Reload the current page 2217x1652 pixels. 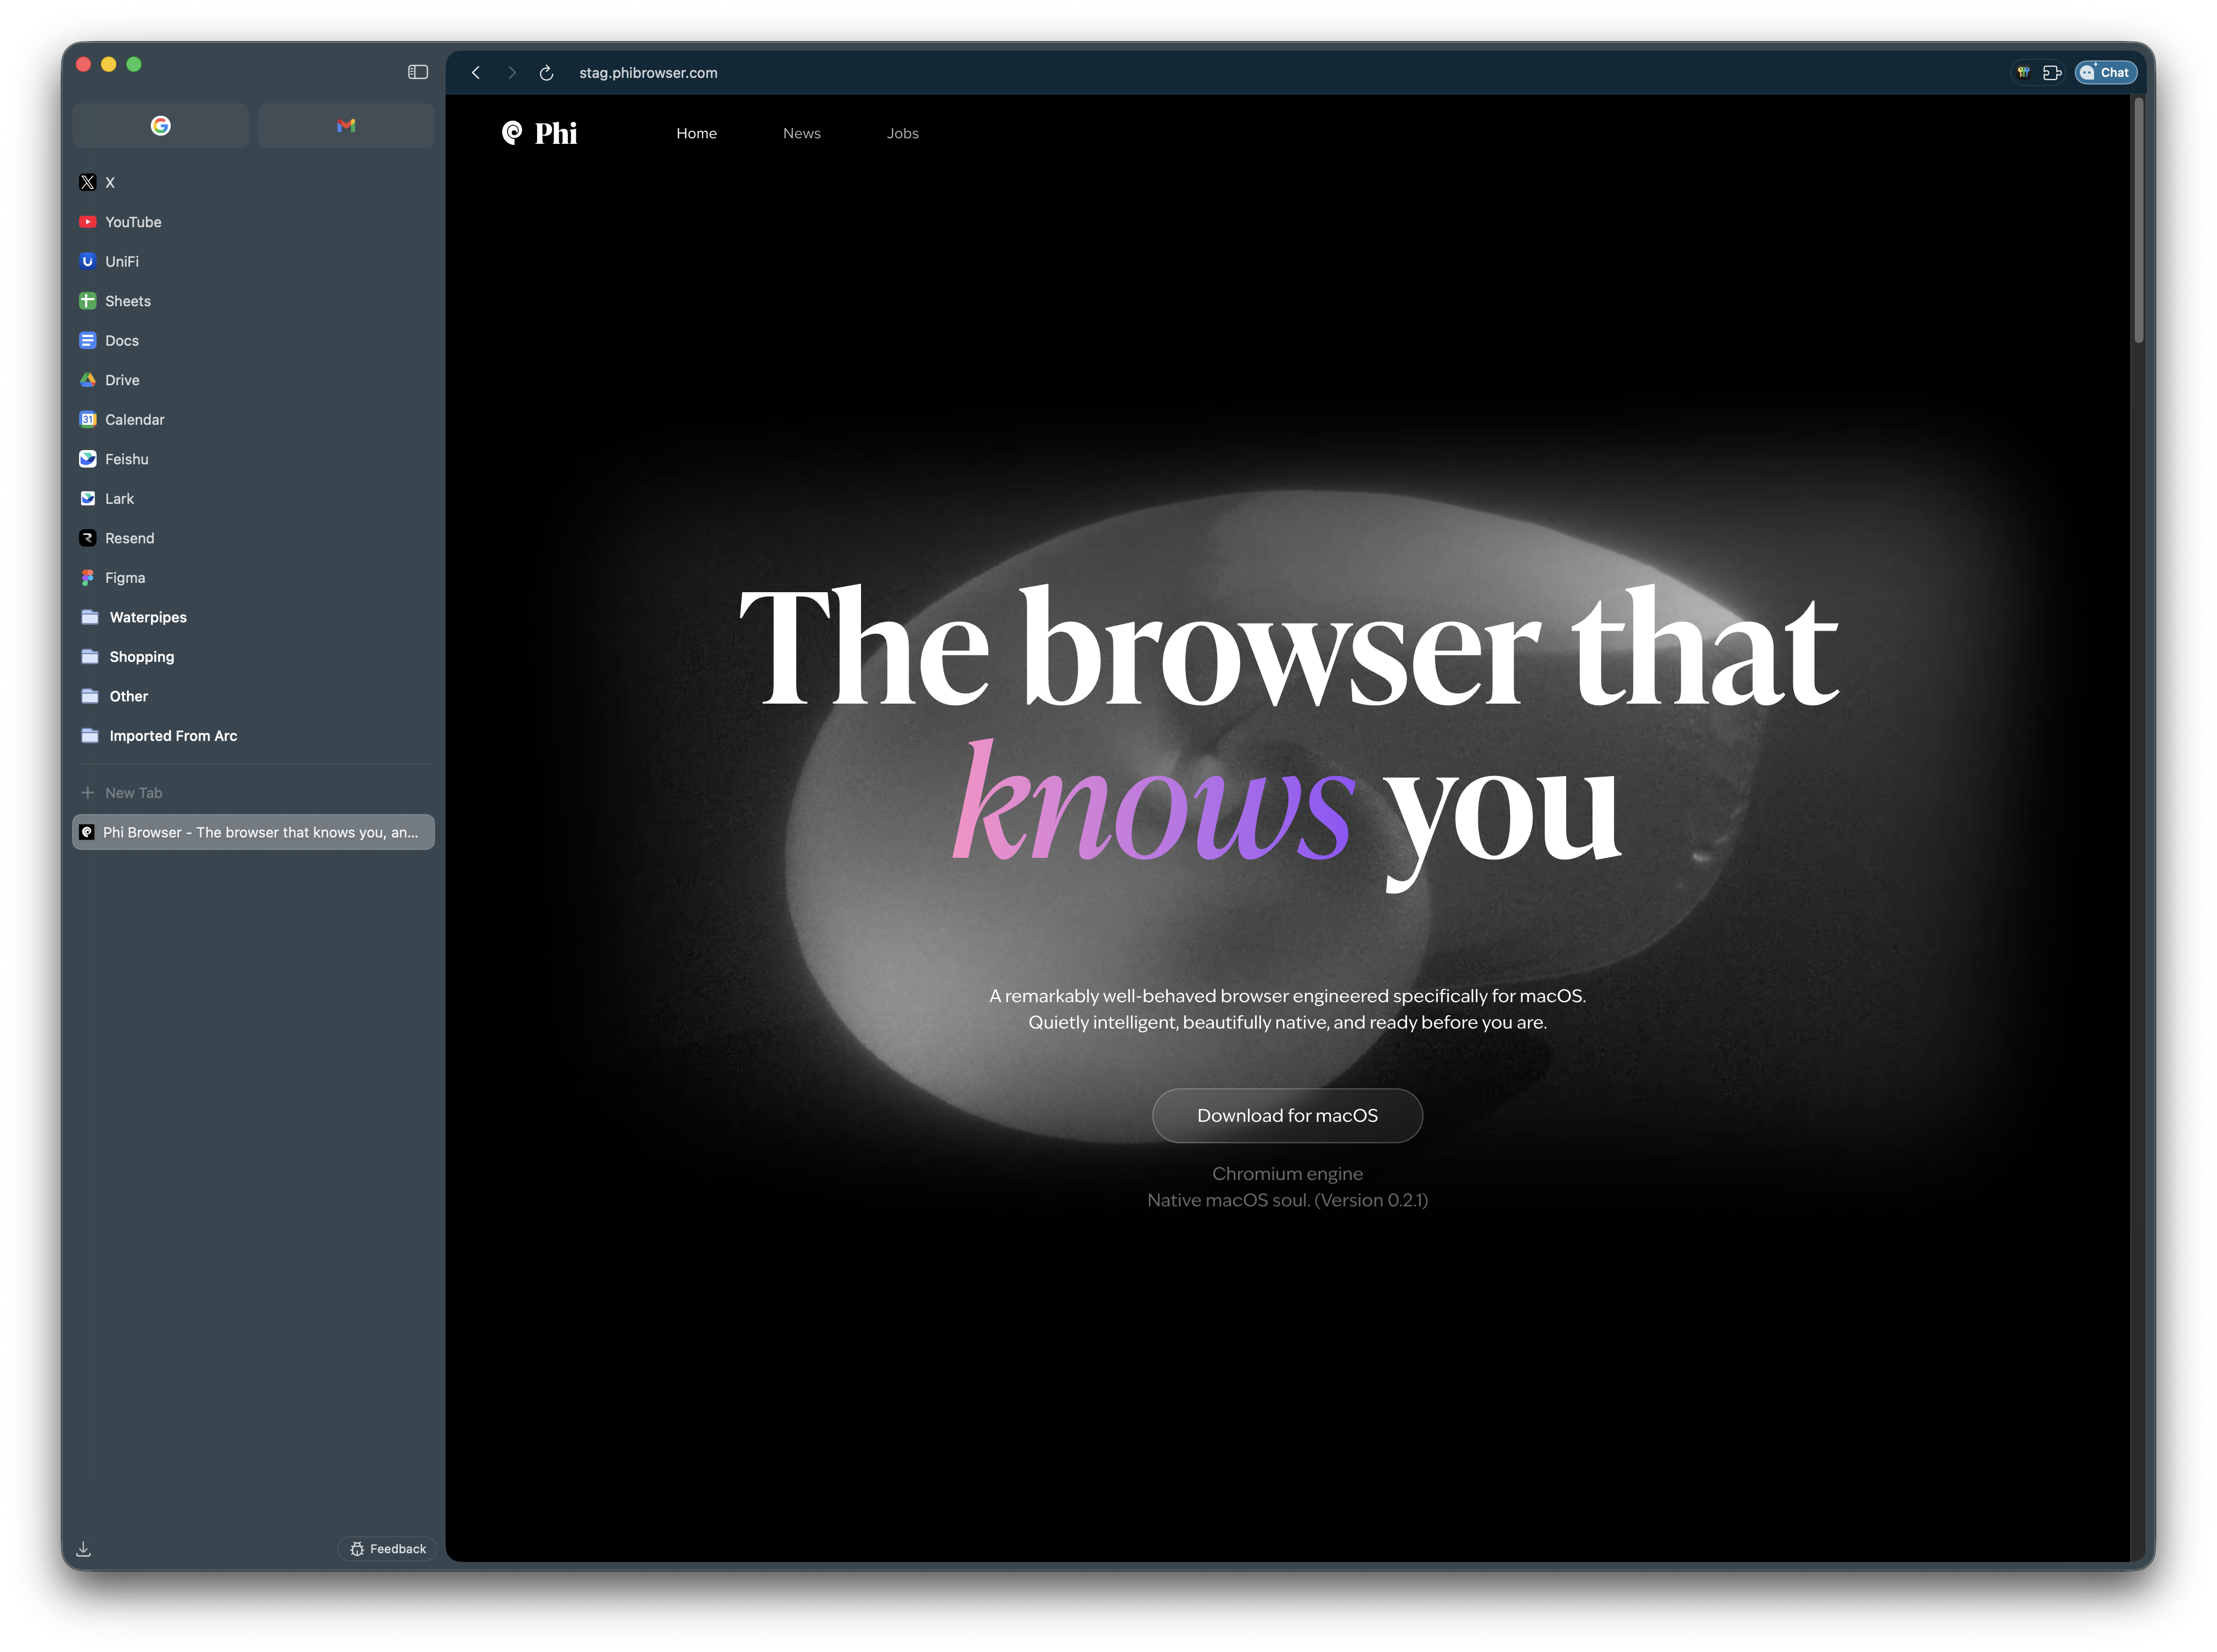546,72
